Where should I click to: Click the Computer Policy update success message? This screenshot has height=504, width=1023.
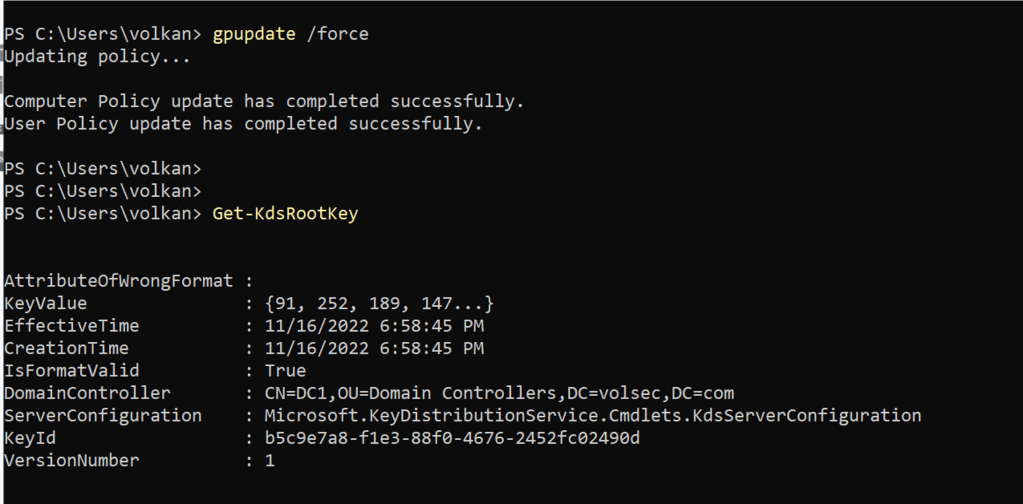click(x=264, y=101)
